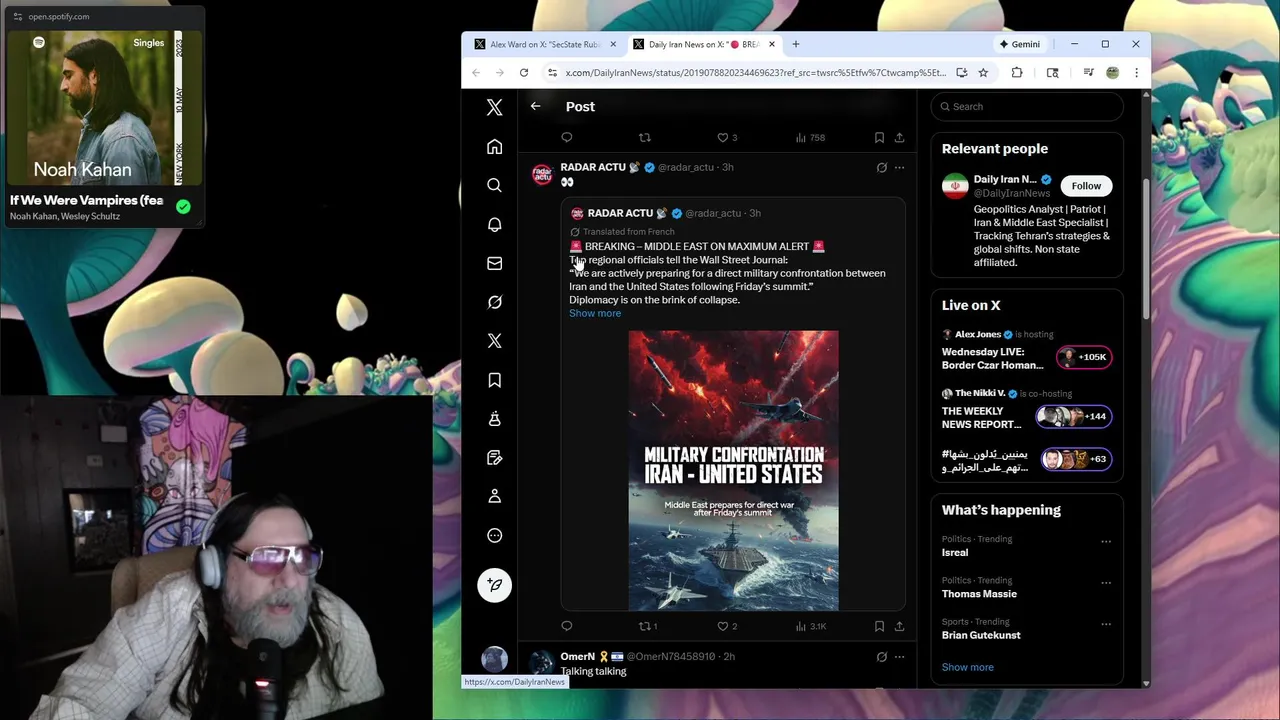The image size is (1280, 720).
Task: Repost RADAR ACTU post with 1 repost
Action: (x=648, y=626)
